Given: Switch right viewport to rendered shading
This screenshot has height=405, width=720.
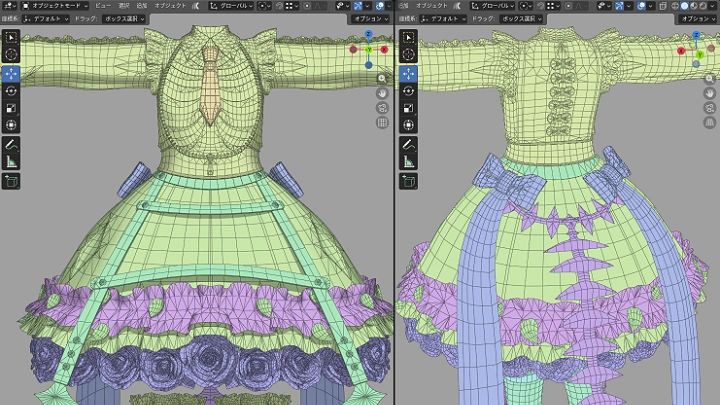Looking at the screenshot, I should click(x=703, y=6).
